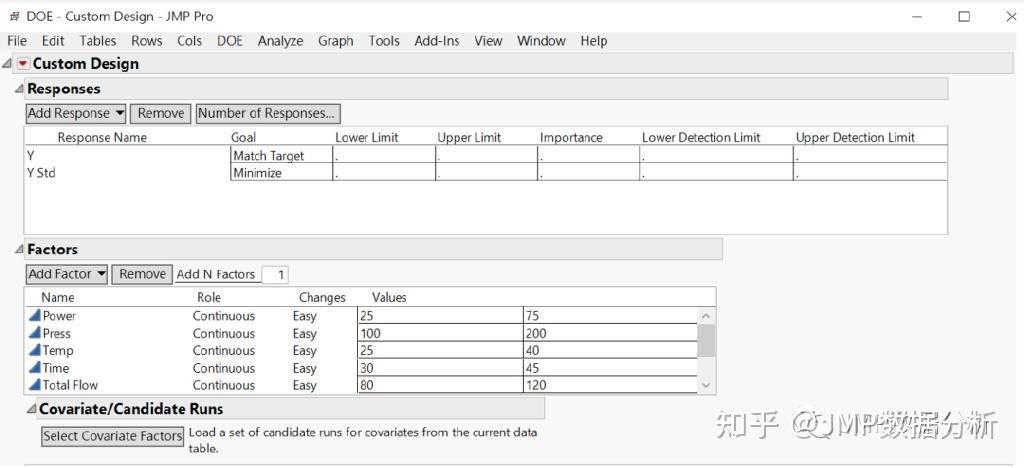Screen dimensions: 1024x468
Task: Click the JMP application icon in title bar
Action: (x=14, y=16)
